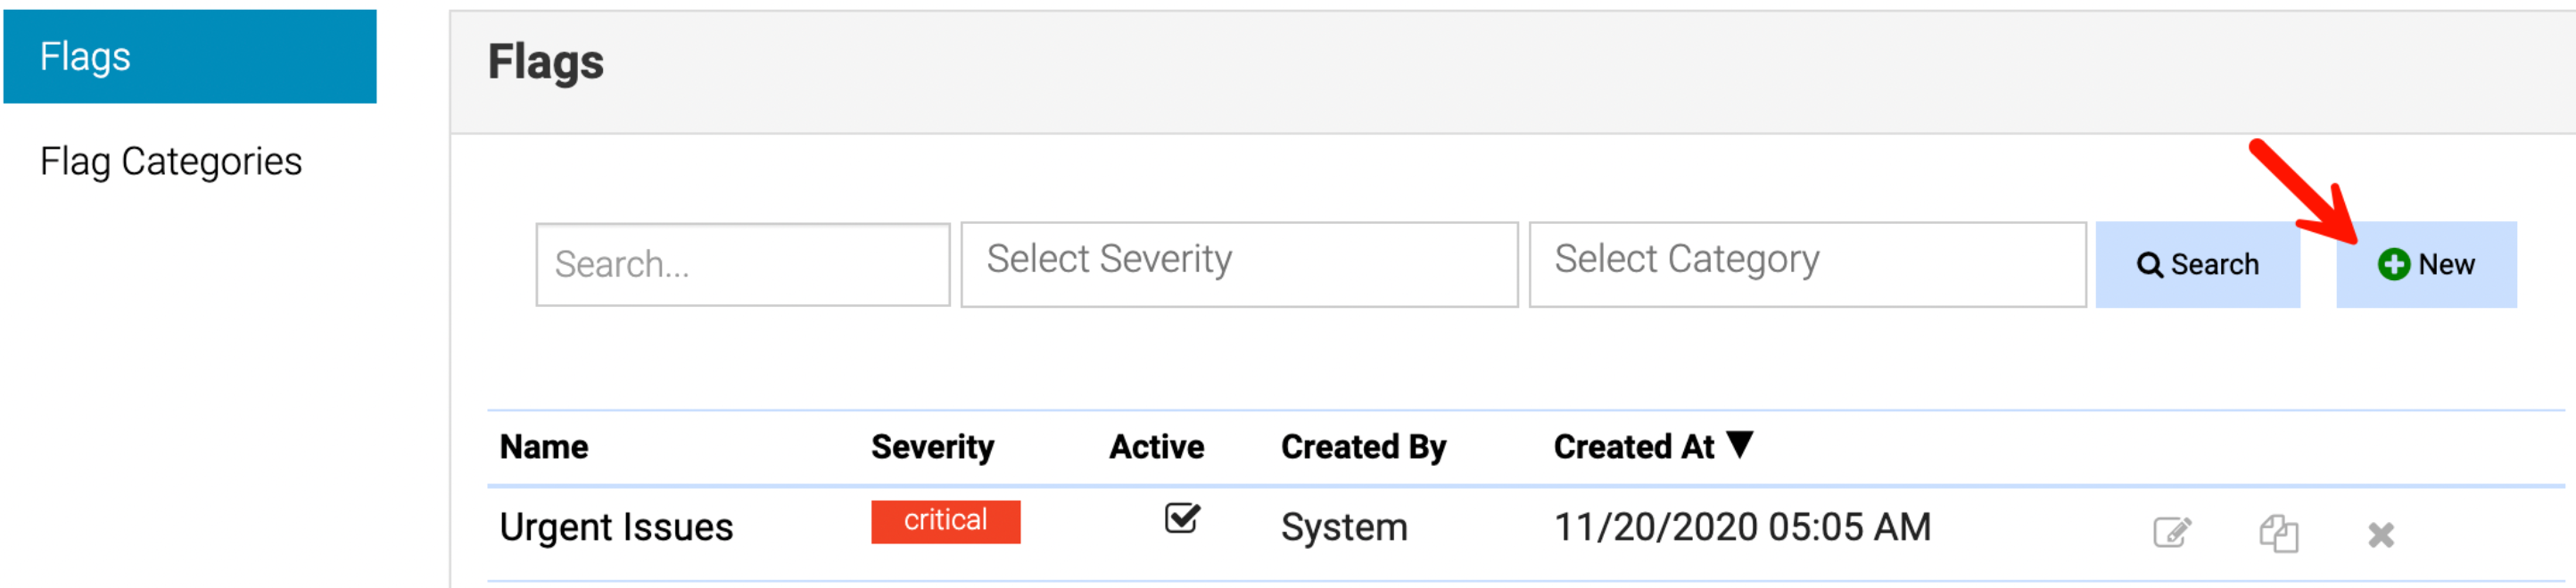
Task: Click the green plus New icon
Action: pos(2393,264)
